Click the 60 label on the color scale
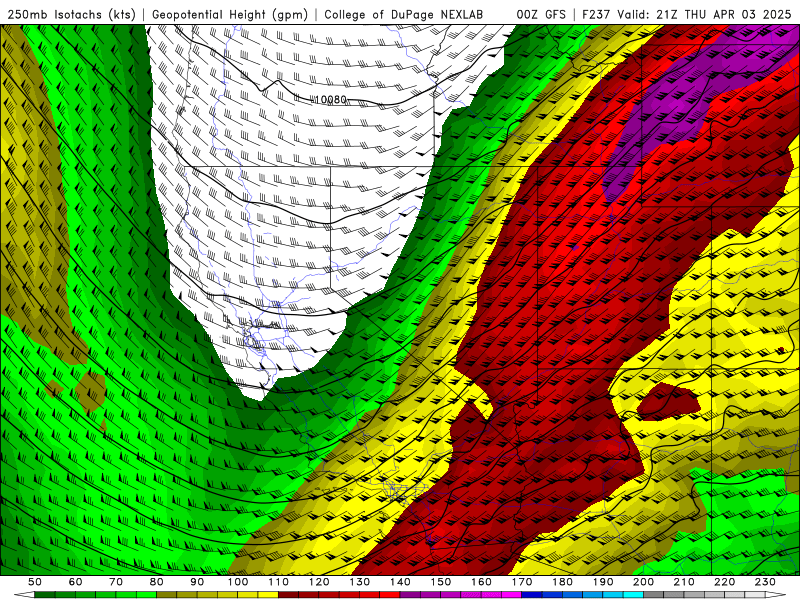This screenshot has height=600, width=800. point(75,582)
